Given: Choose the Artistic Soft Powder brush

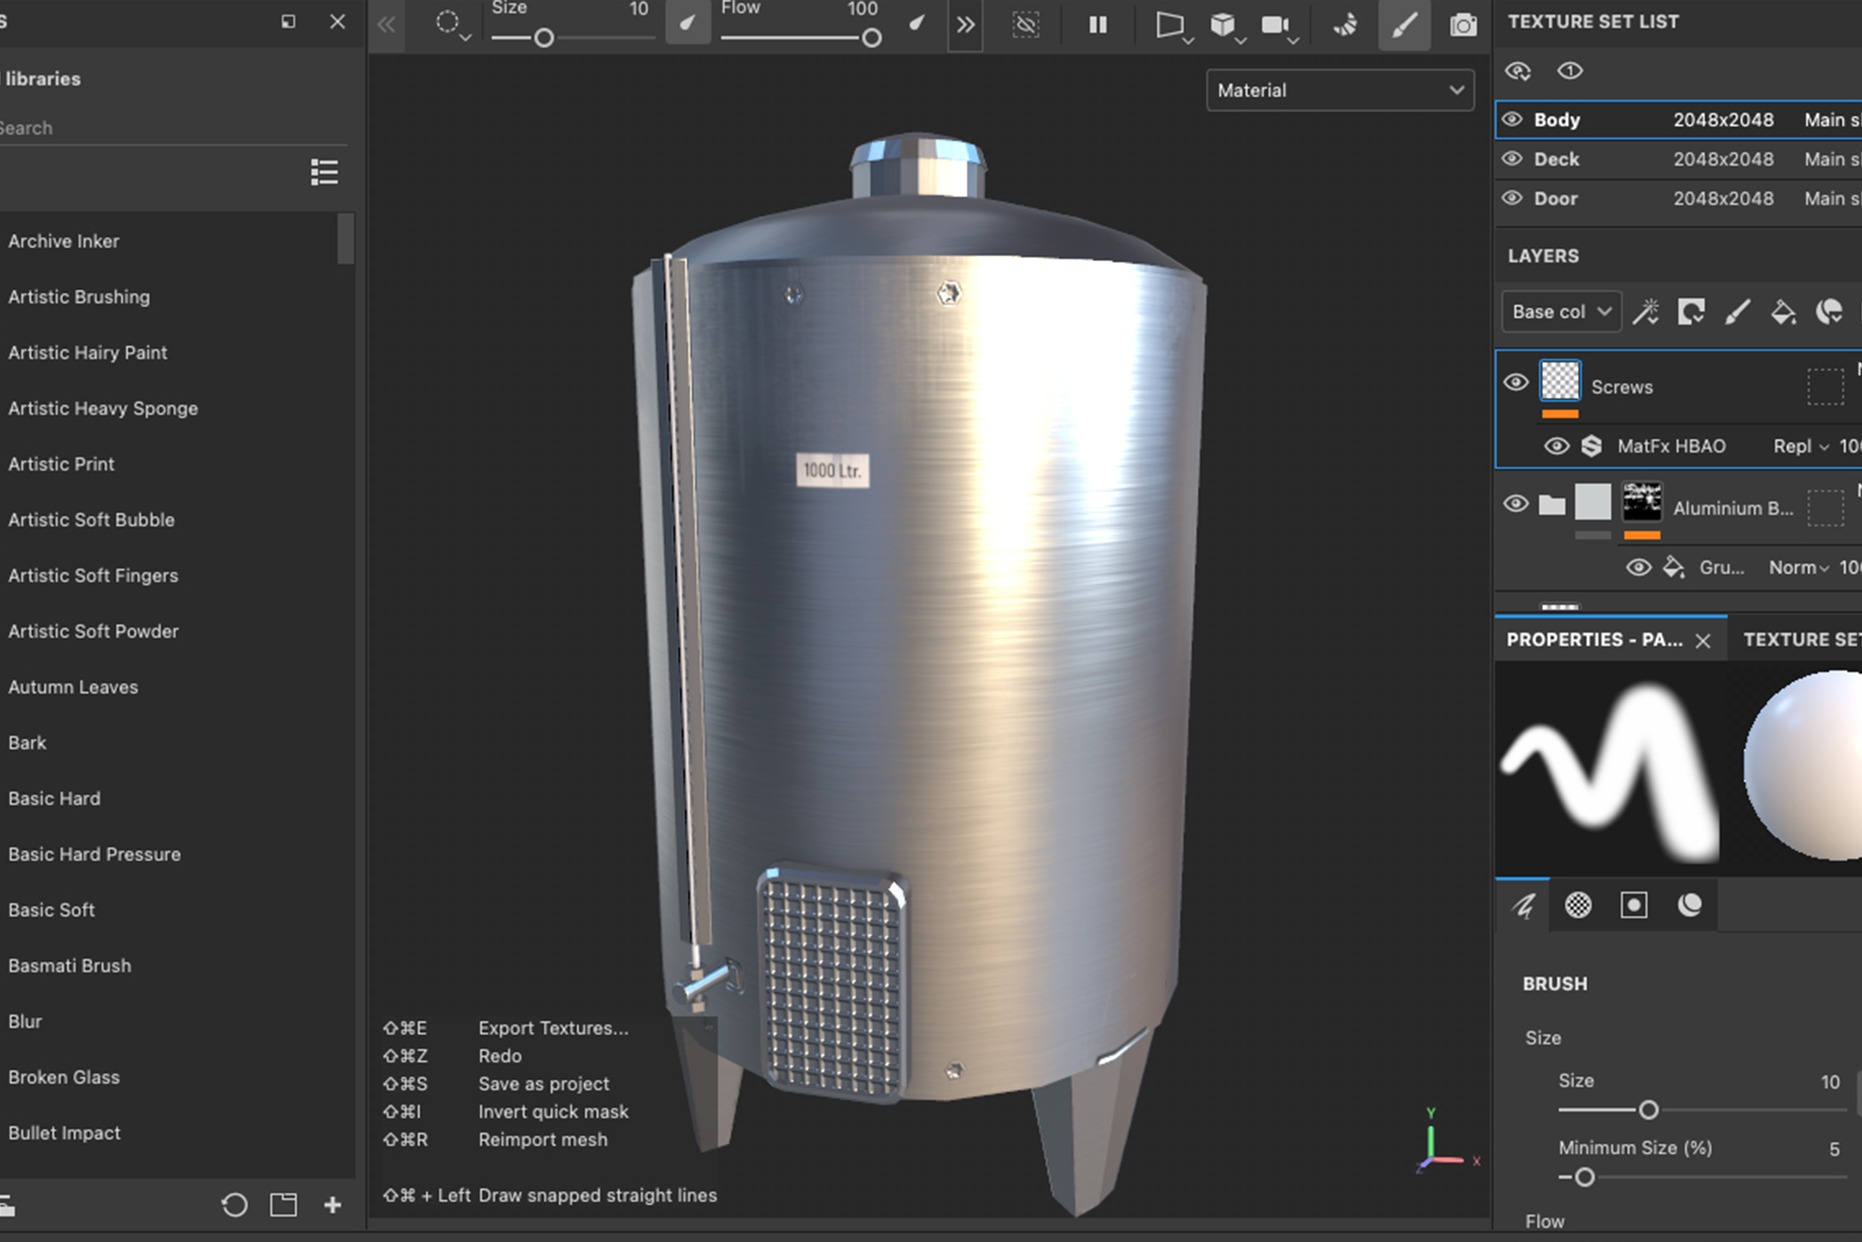Looking at the screenshot, I should 93,631.
